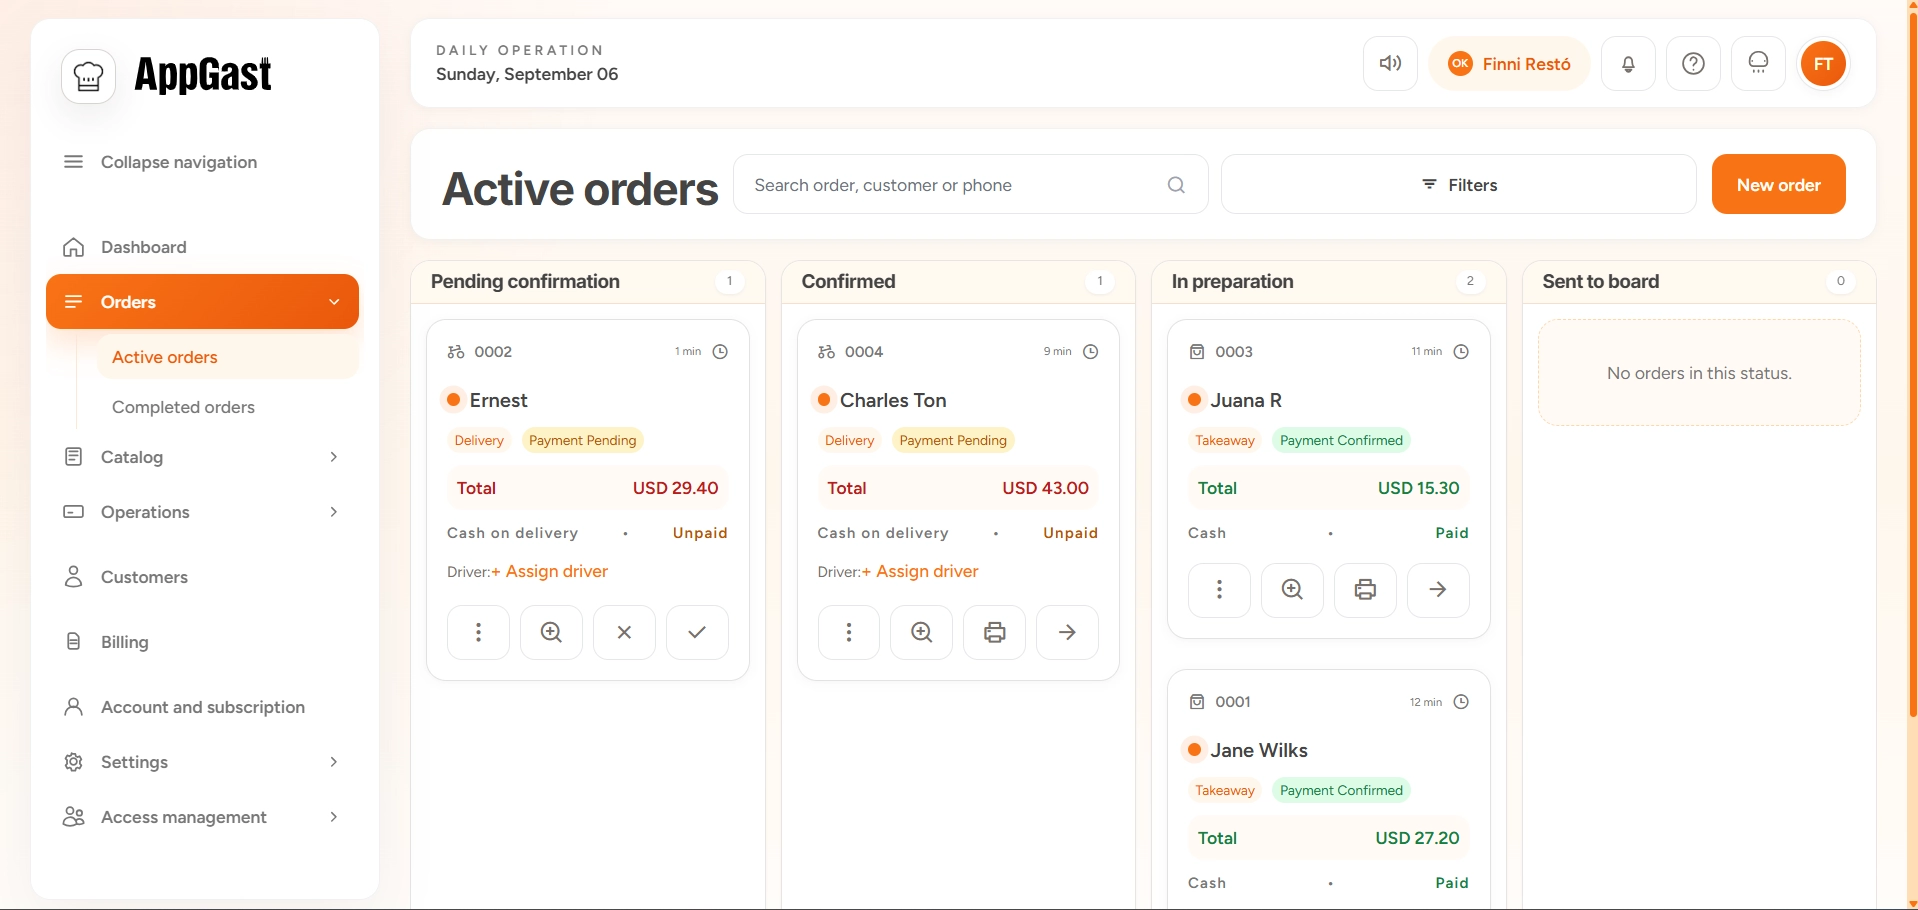The image size is (1918, 910).
Task: Click Finni Restó restaurant status button
Action: click(1509, 64)
